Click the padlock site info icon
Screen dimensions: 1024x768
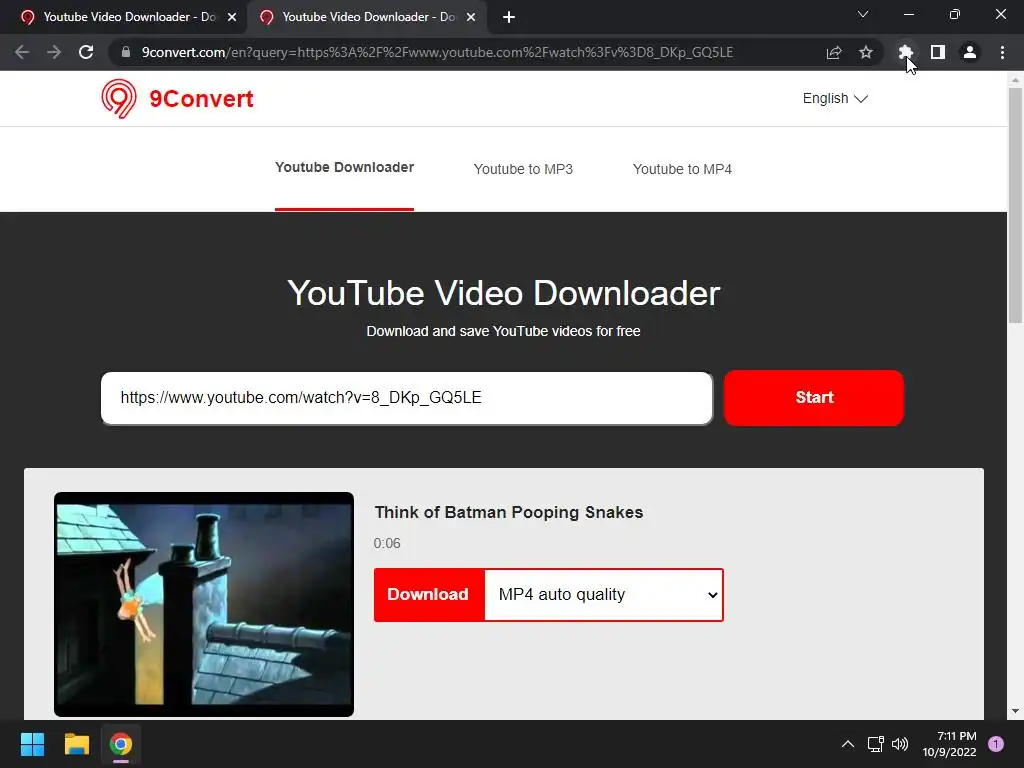[126, 52]
